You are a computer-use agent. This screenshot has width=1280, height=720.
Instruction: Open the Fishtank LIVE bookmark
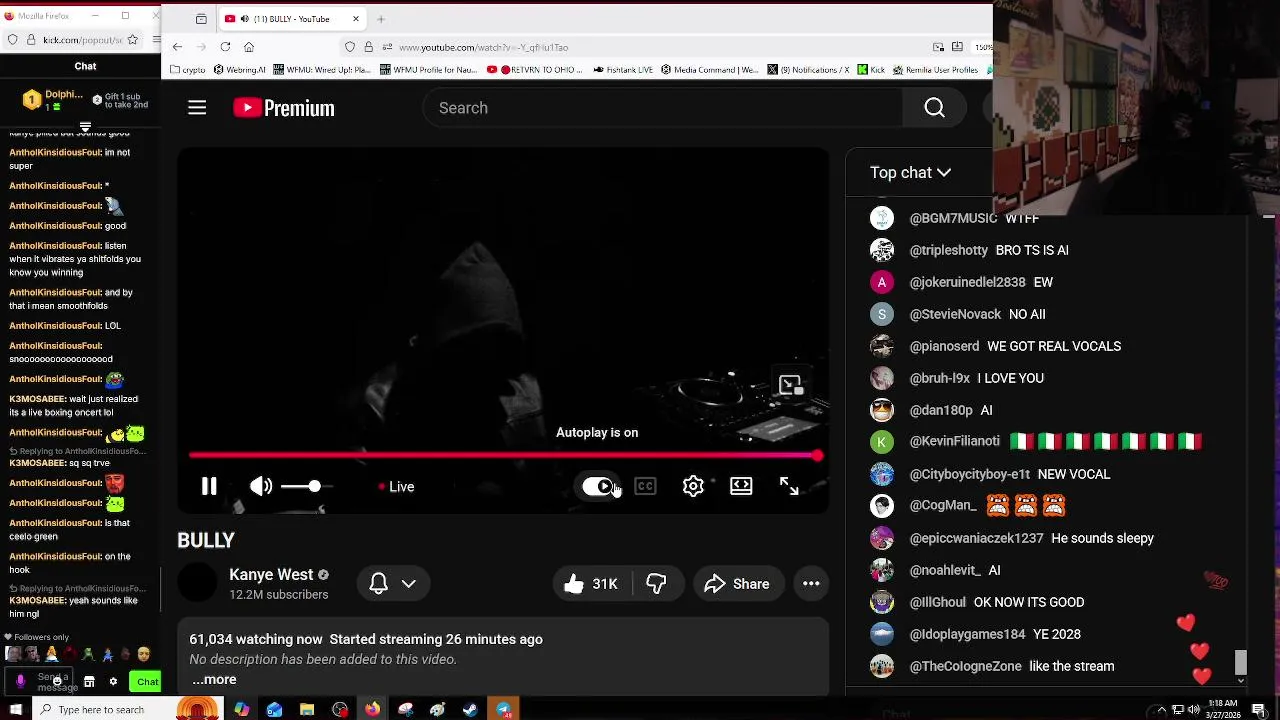pos(623,70)
